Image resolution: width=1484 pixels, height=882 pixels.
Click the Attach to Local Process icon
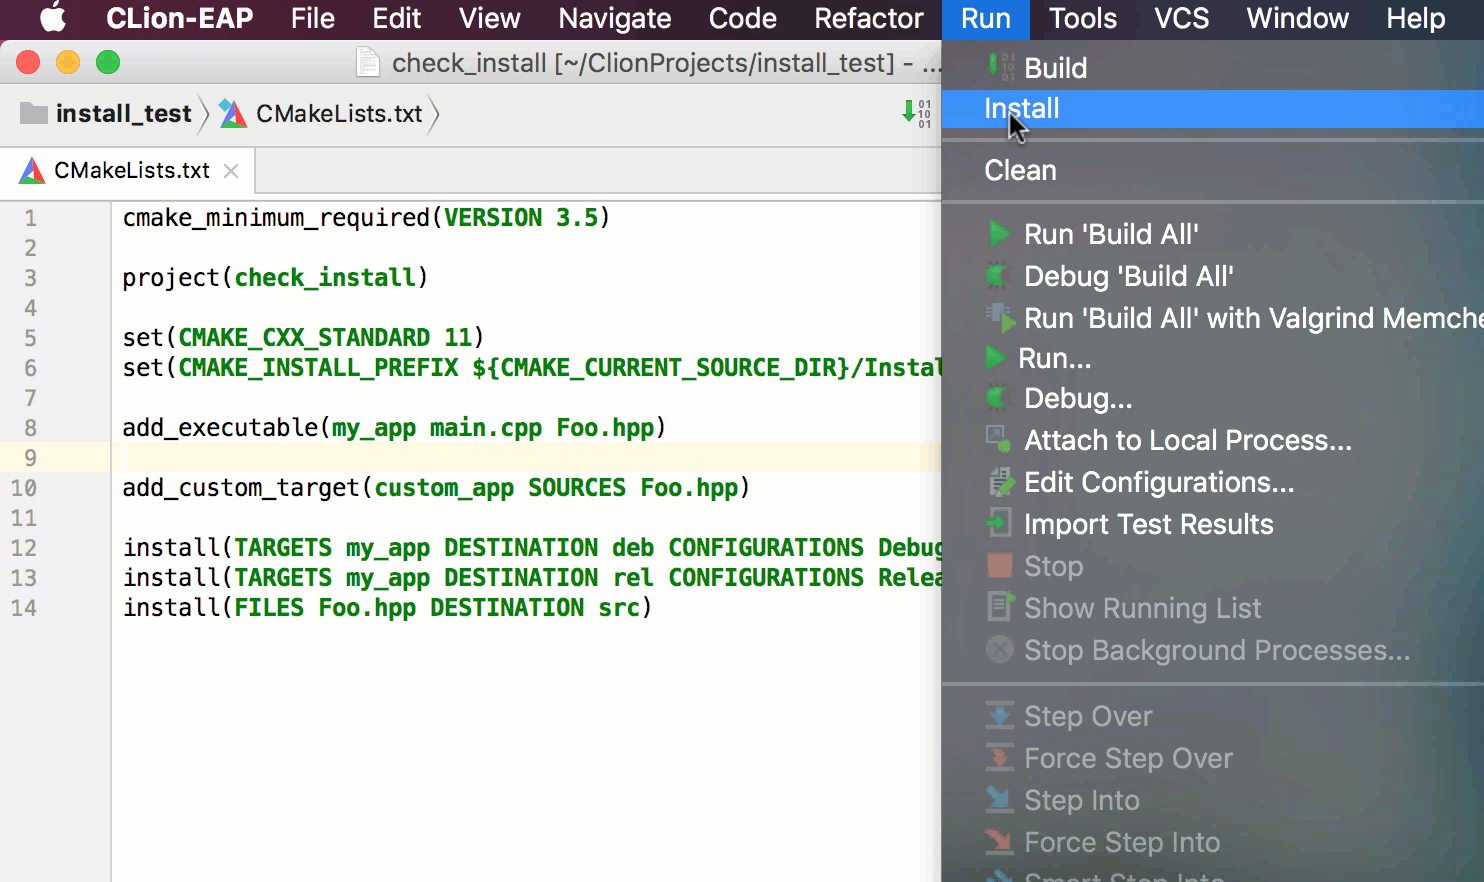(x=999, y=439)
